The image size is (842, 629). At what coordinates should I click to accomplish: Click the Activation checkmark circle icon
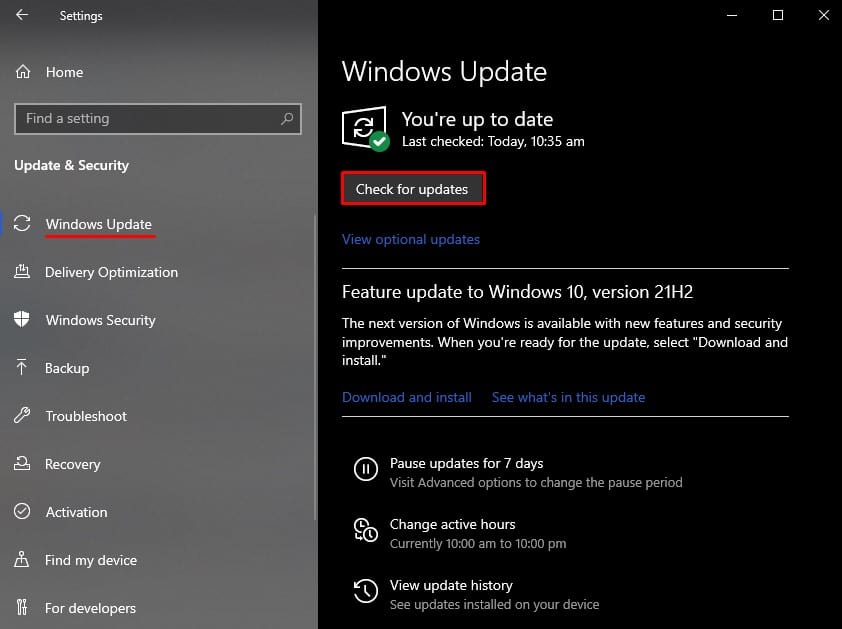pyautogui.click(x=22, y=511)
